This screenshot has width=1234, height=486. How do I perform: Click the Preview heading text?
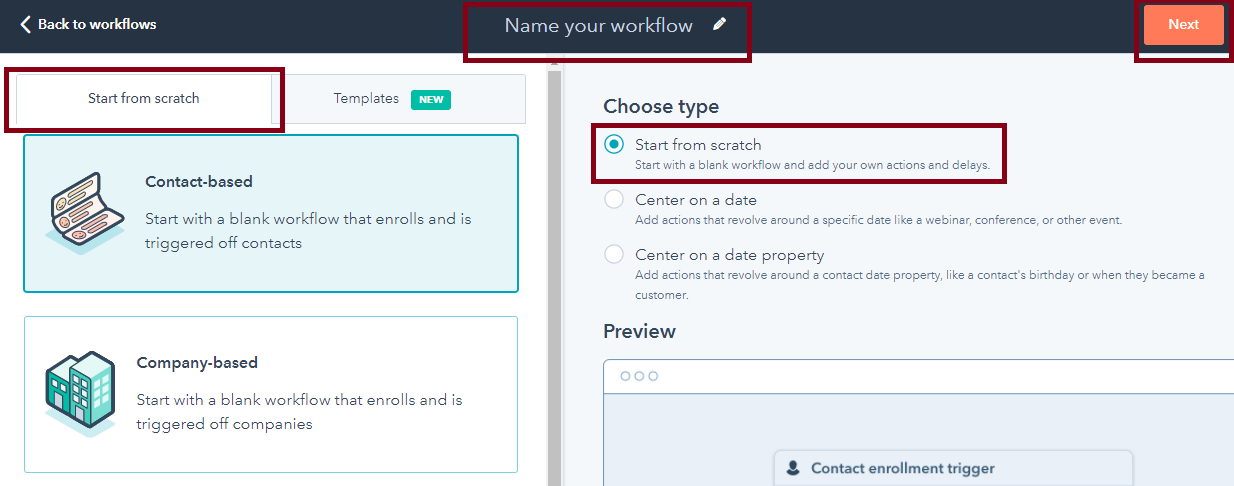[x=639, y=331]
